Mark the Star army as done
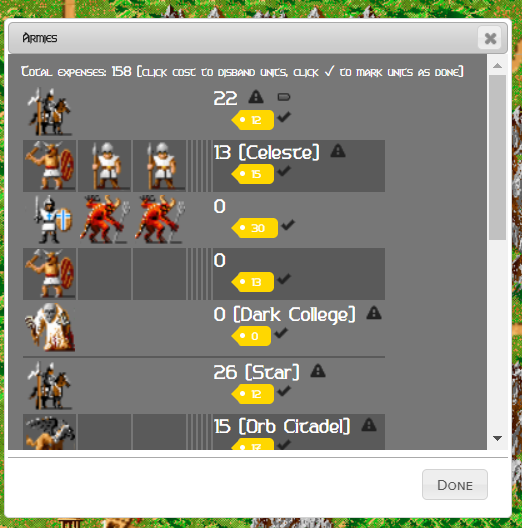 [284, 391]
